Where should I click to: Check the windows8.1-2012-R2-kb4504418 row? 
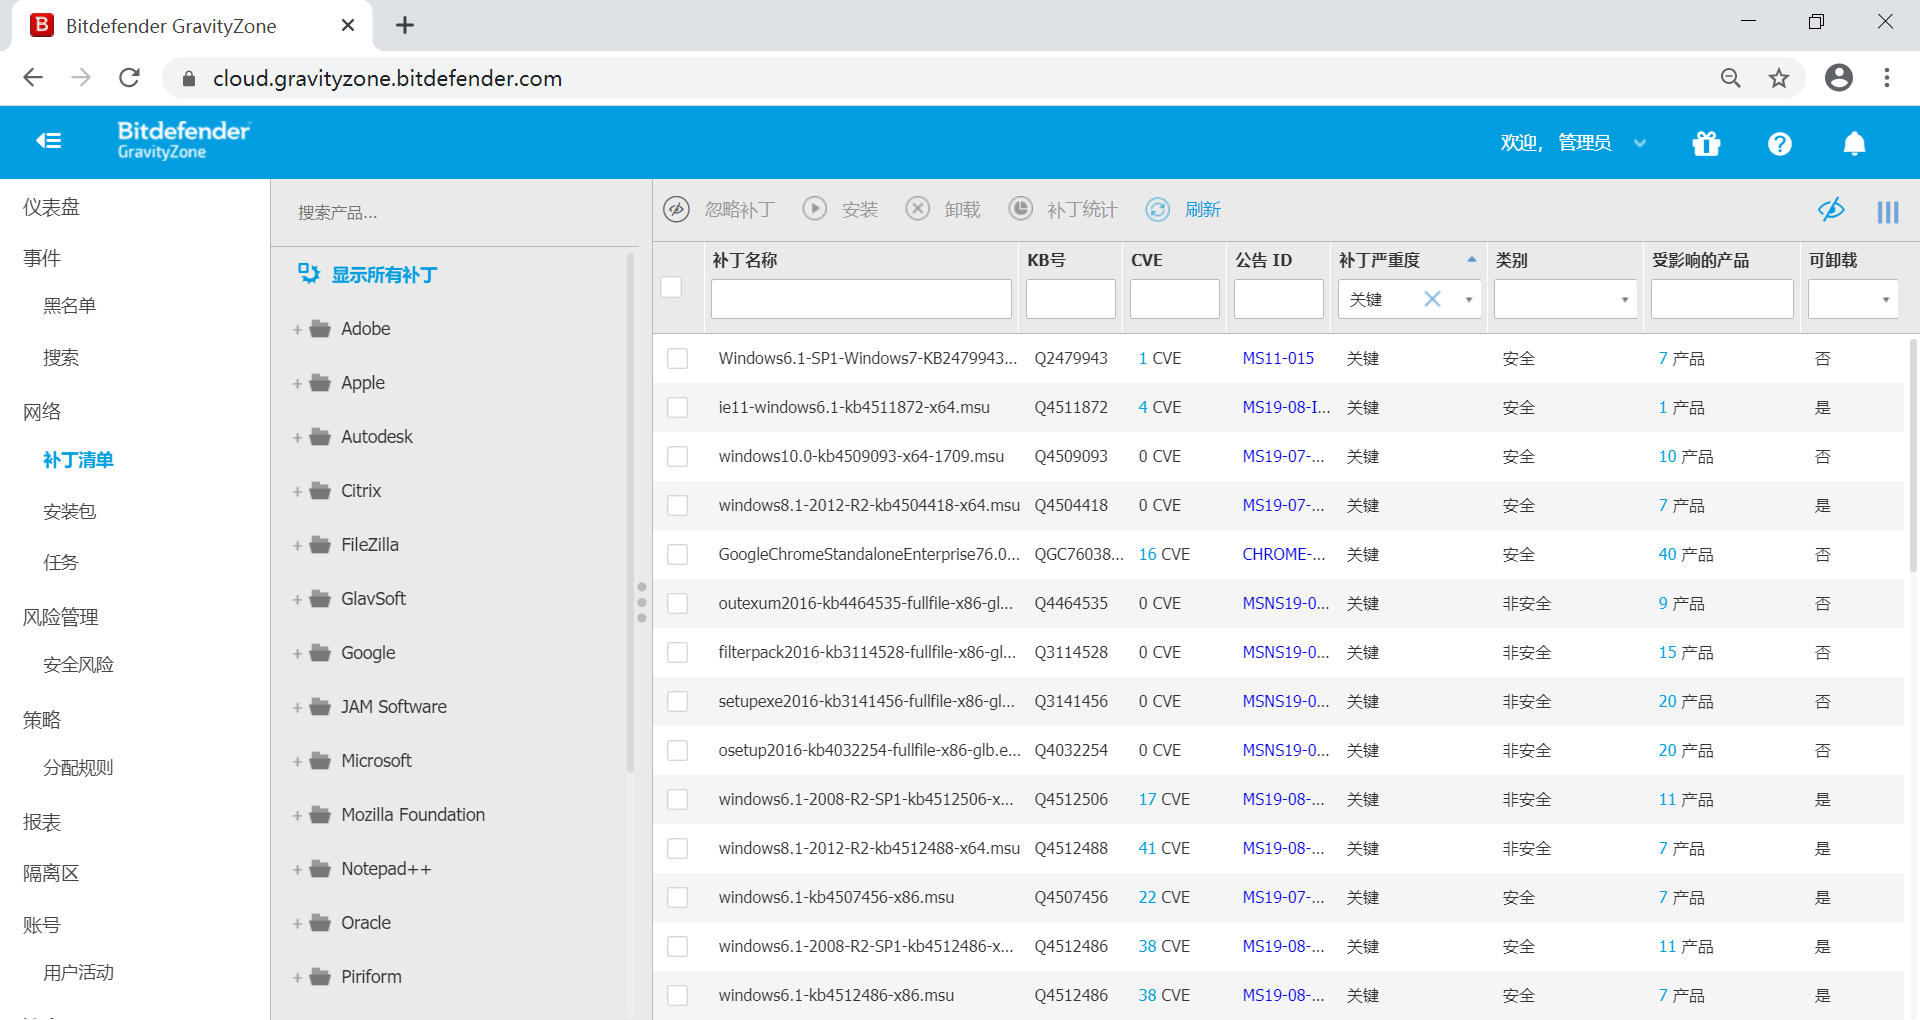coord(677,505)
